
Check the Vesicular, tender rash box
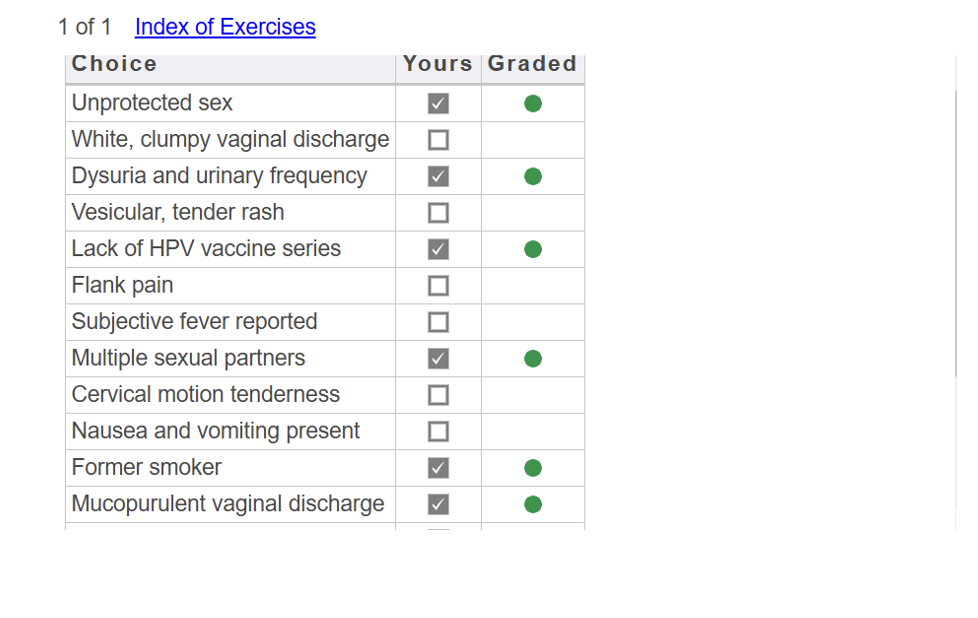click(438, 213)
